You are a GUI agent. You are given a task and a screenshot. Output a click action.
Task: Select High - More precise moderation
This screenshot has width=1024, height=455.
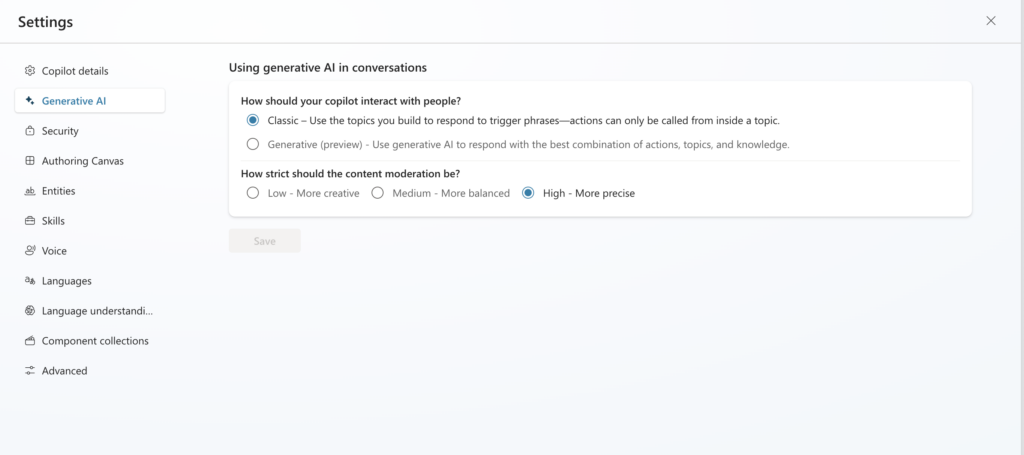click(x=528, y=193)
